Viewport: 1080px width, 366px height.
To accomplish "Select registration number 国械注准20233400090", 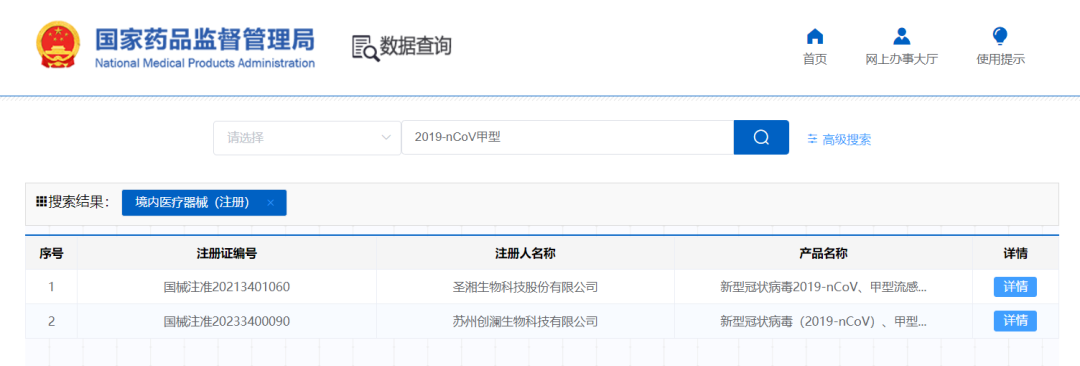I will [227, 321].
